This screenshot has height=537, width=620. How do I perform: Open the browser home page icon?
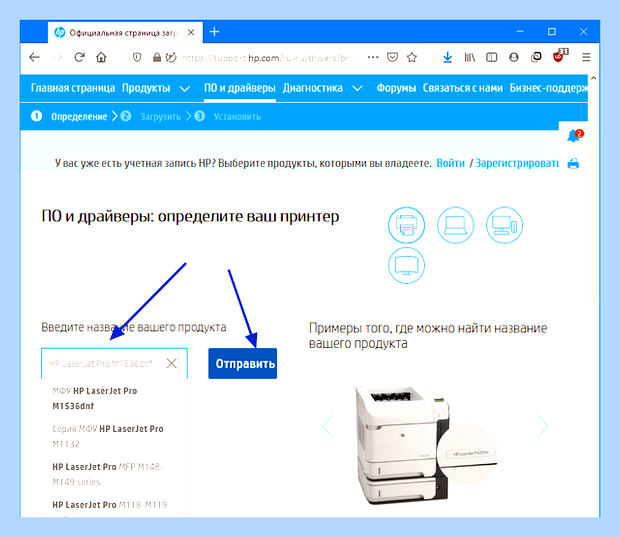pyautogui.click(x=101, y=58)
